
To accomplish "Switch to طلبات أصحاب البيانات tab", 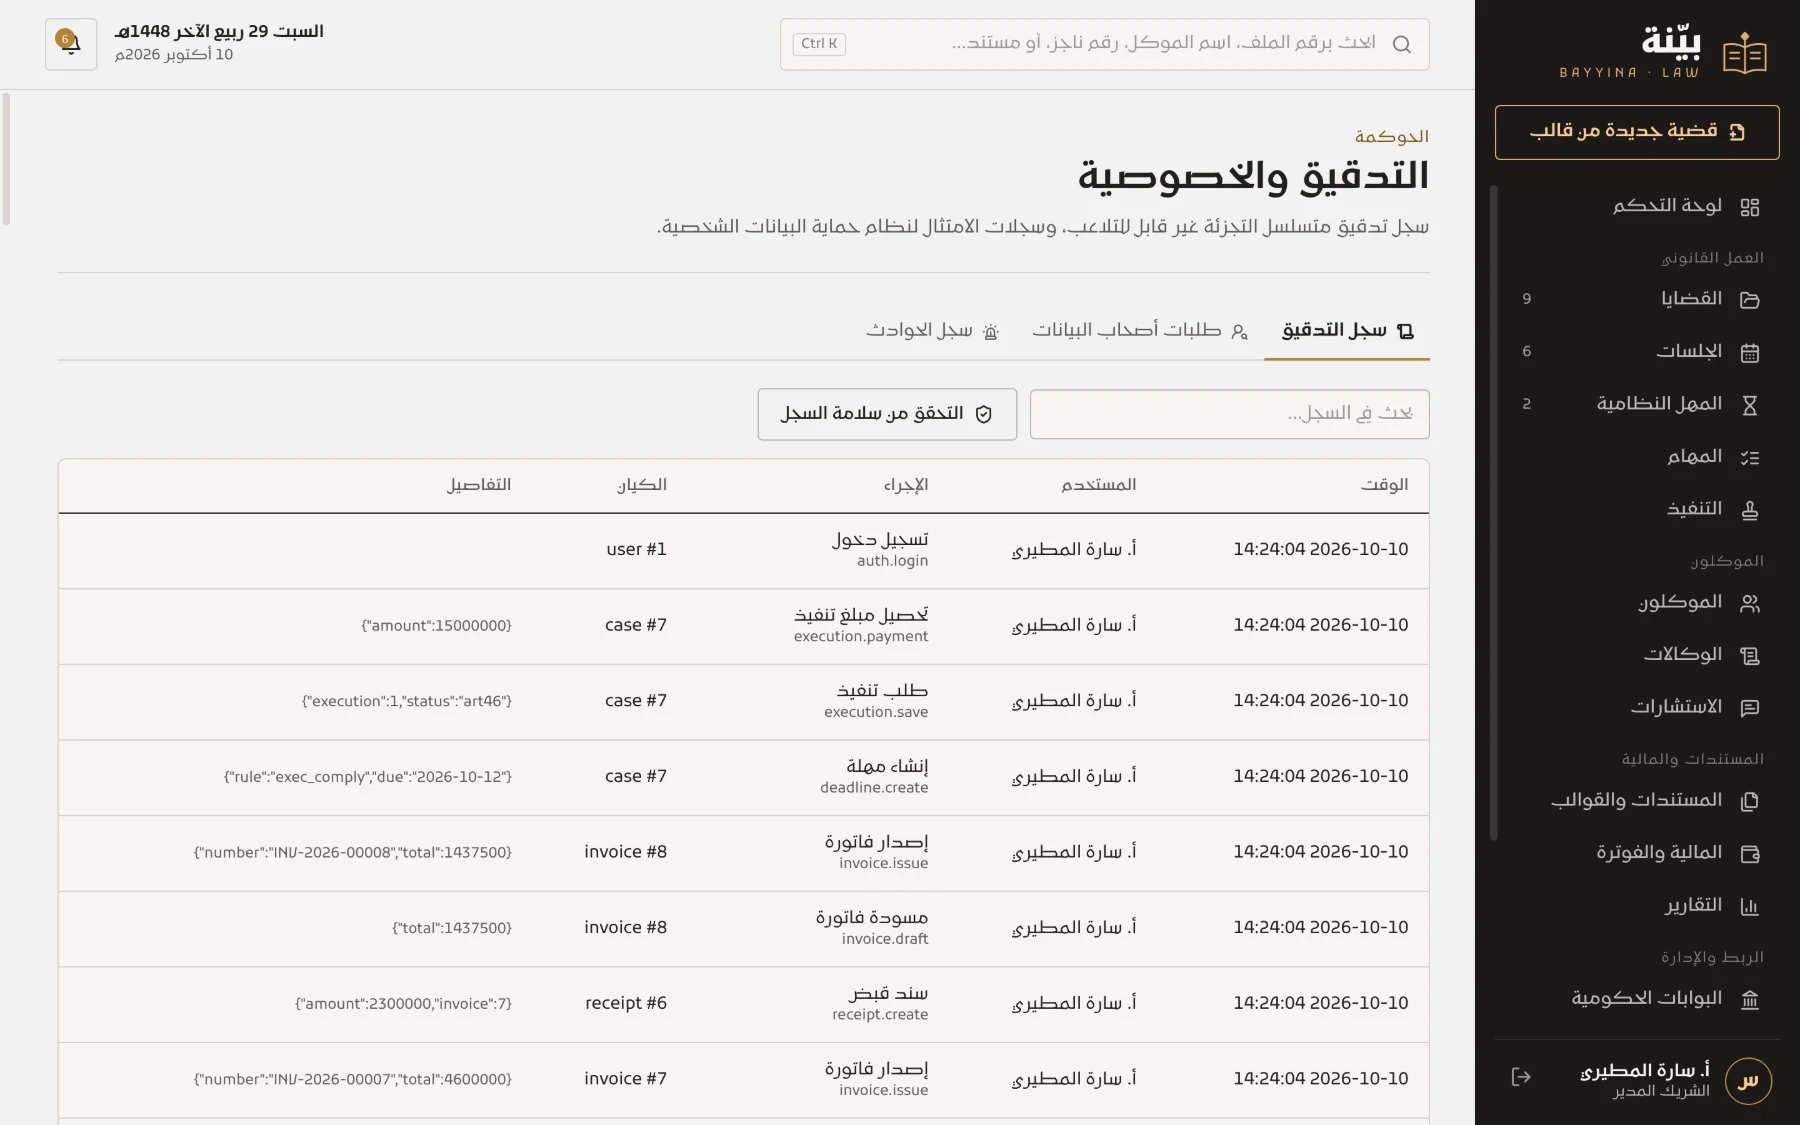I will coord(1140,331).
